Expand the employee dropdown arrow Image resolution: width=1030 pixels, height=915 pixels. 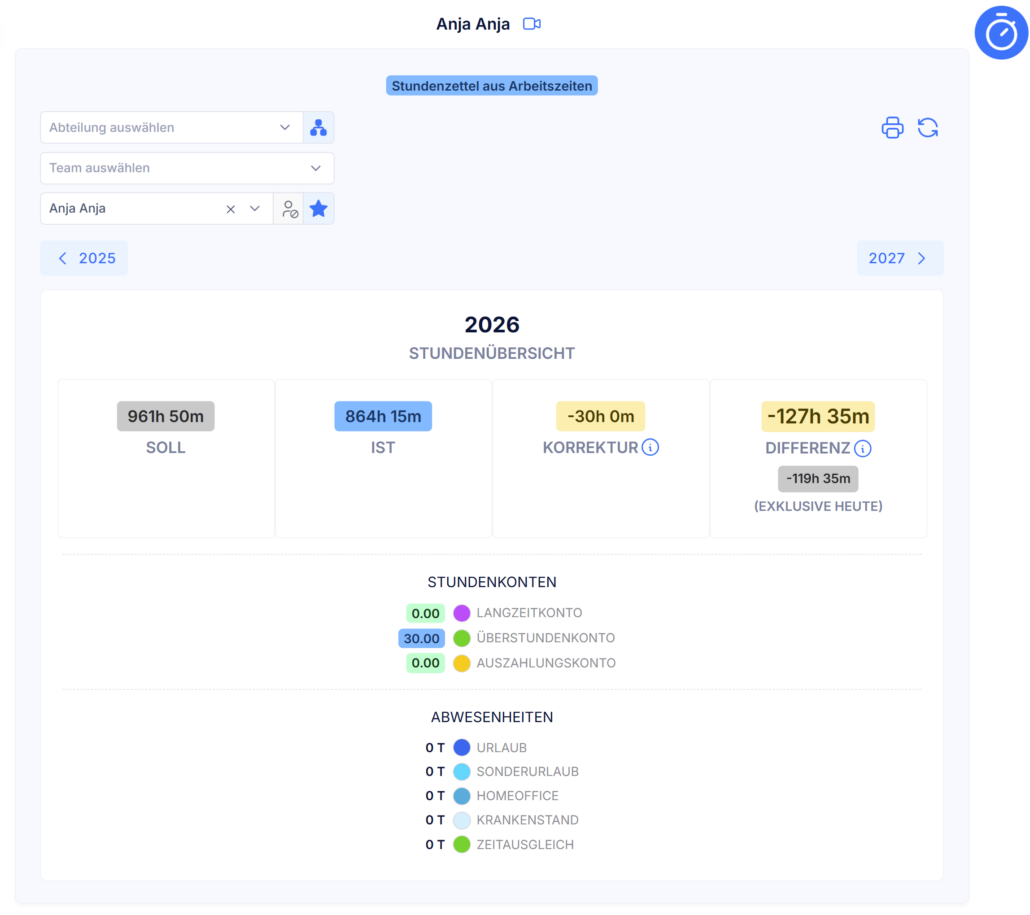pyautogui.click(x=255, y=209)
